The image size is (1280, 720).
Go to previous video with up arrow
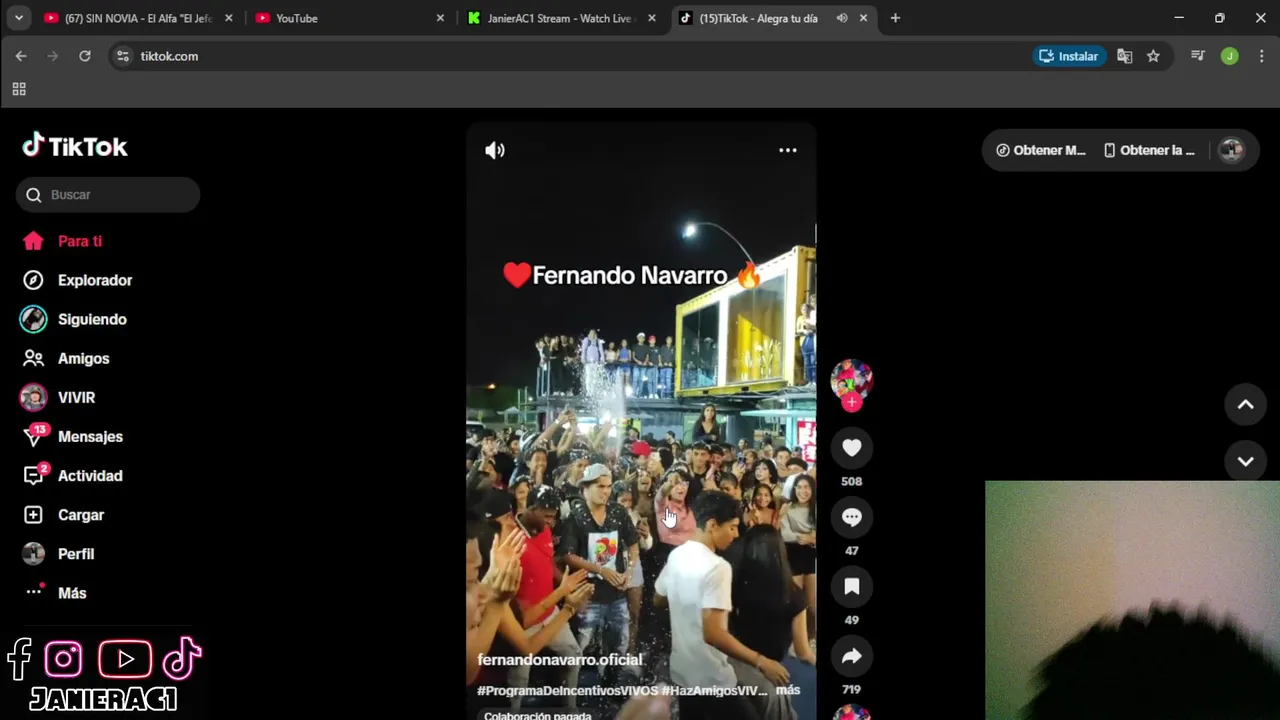tap(1246, 404)
